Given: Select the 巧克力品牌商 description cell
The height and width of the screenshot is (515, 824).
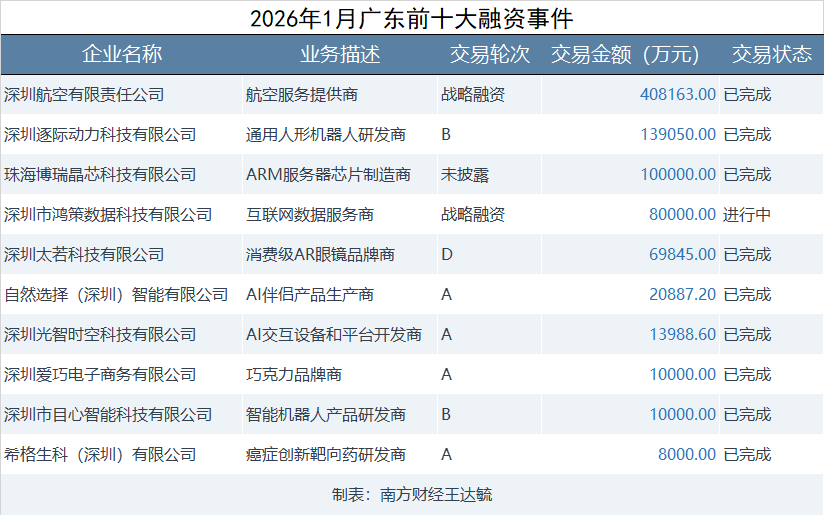Looking at the screenshot, I should click(x=294, y=375).
